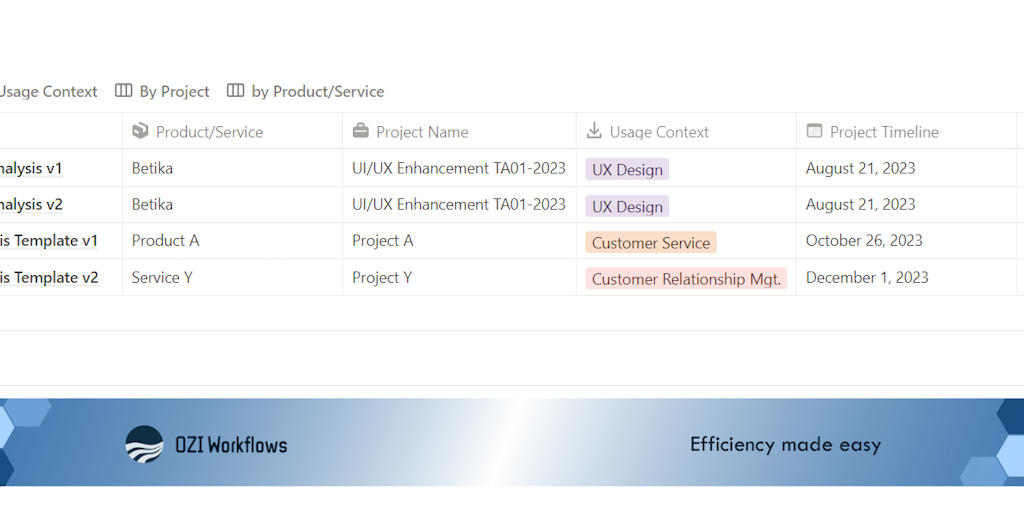Screen dimensions: 1024x512
Task: Select the Betika cell in the v1 row
Action: click(x=232, y=168)
